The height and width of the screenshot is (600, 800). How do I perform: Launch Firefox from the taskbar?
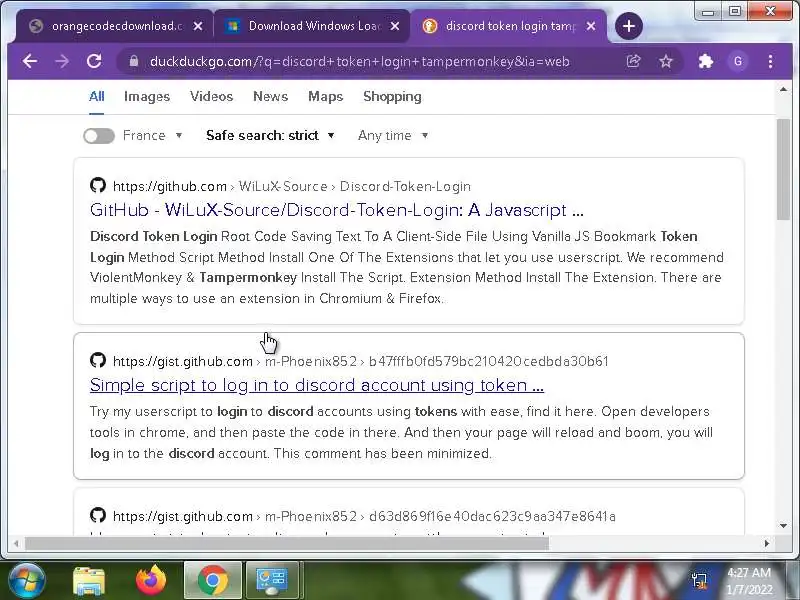click(x=151, y=580)
